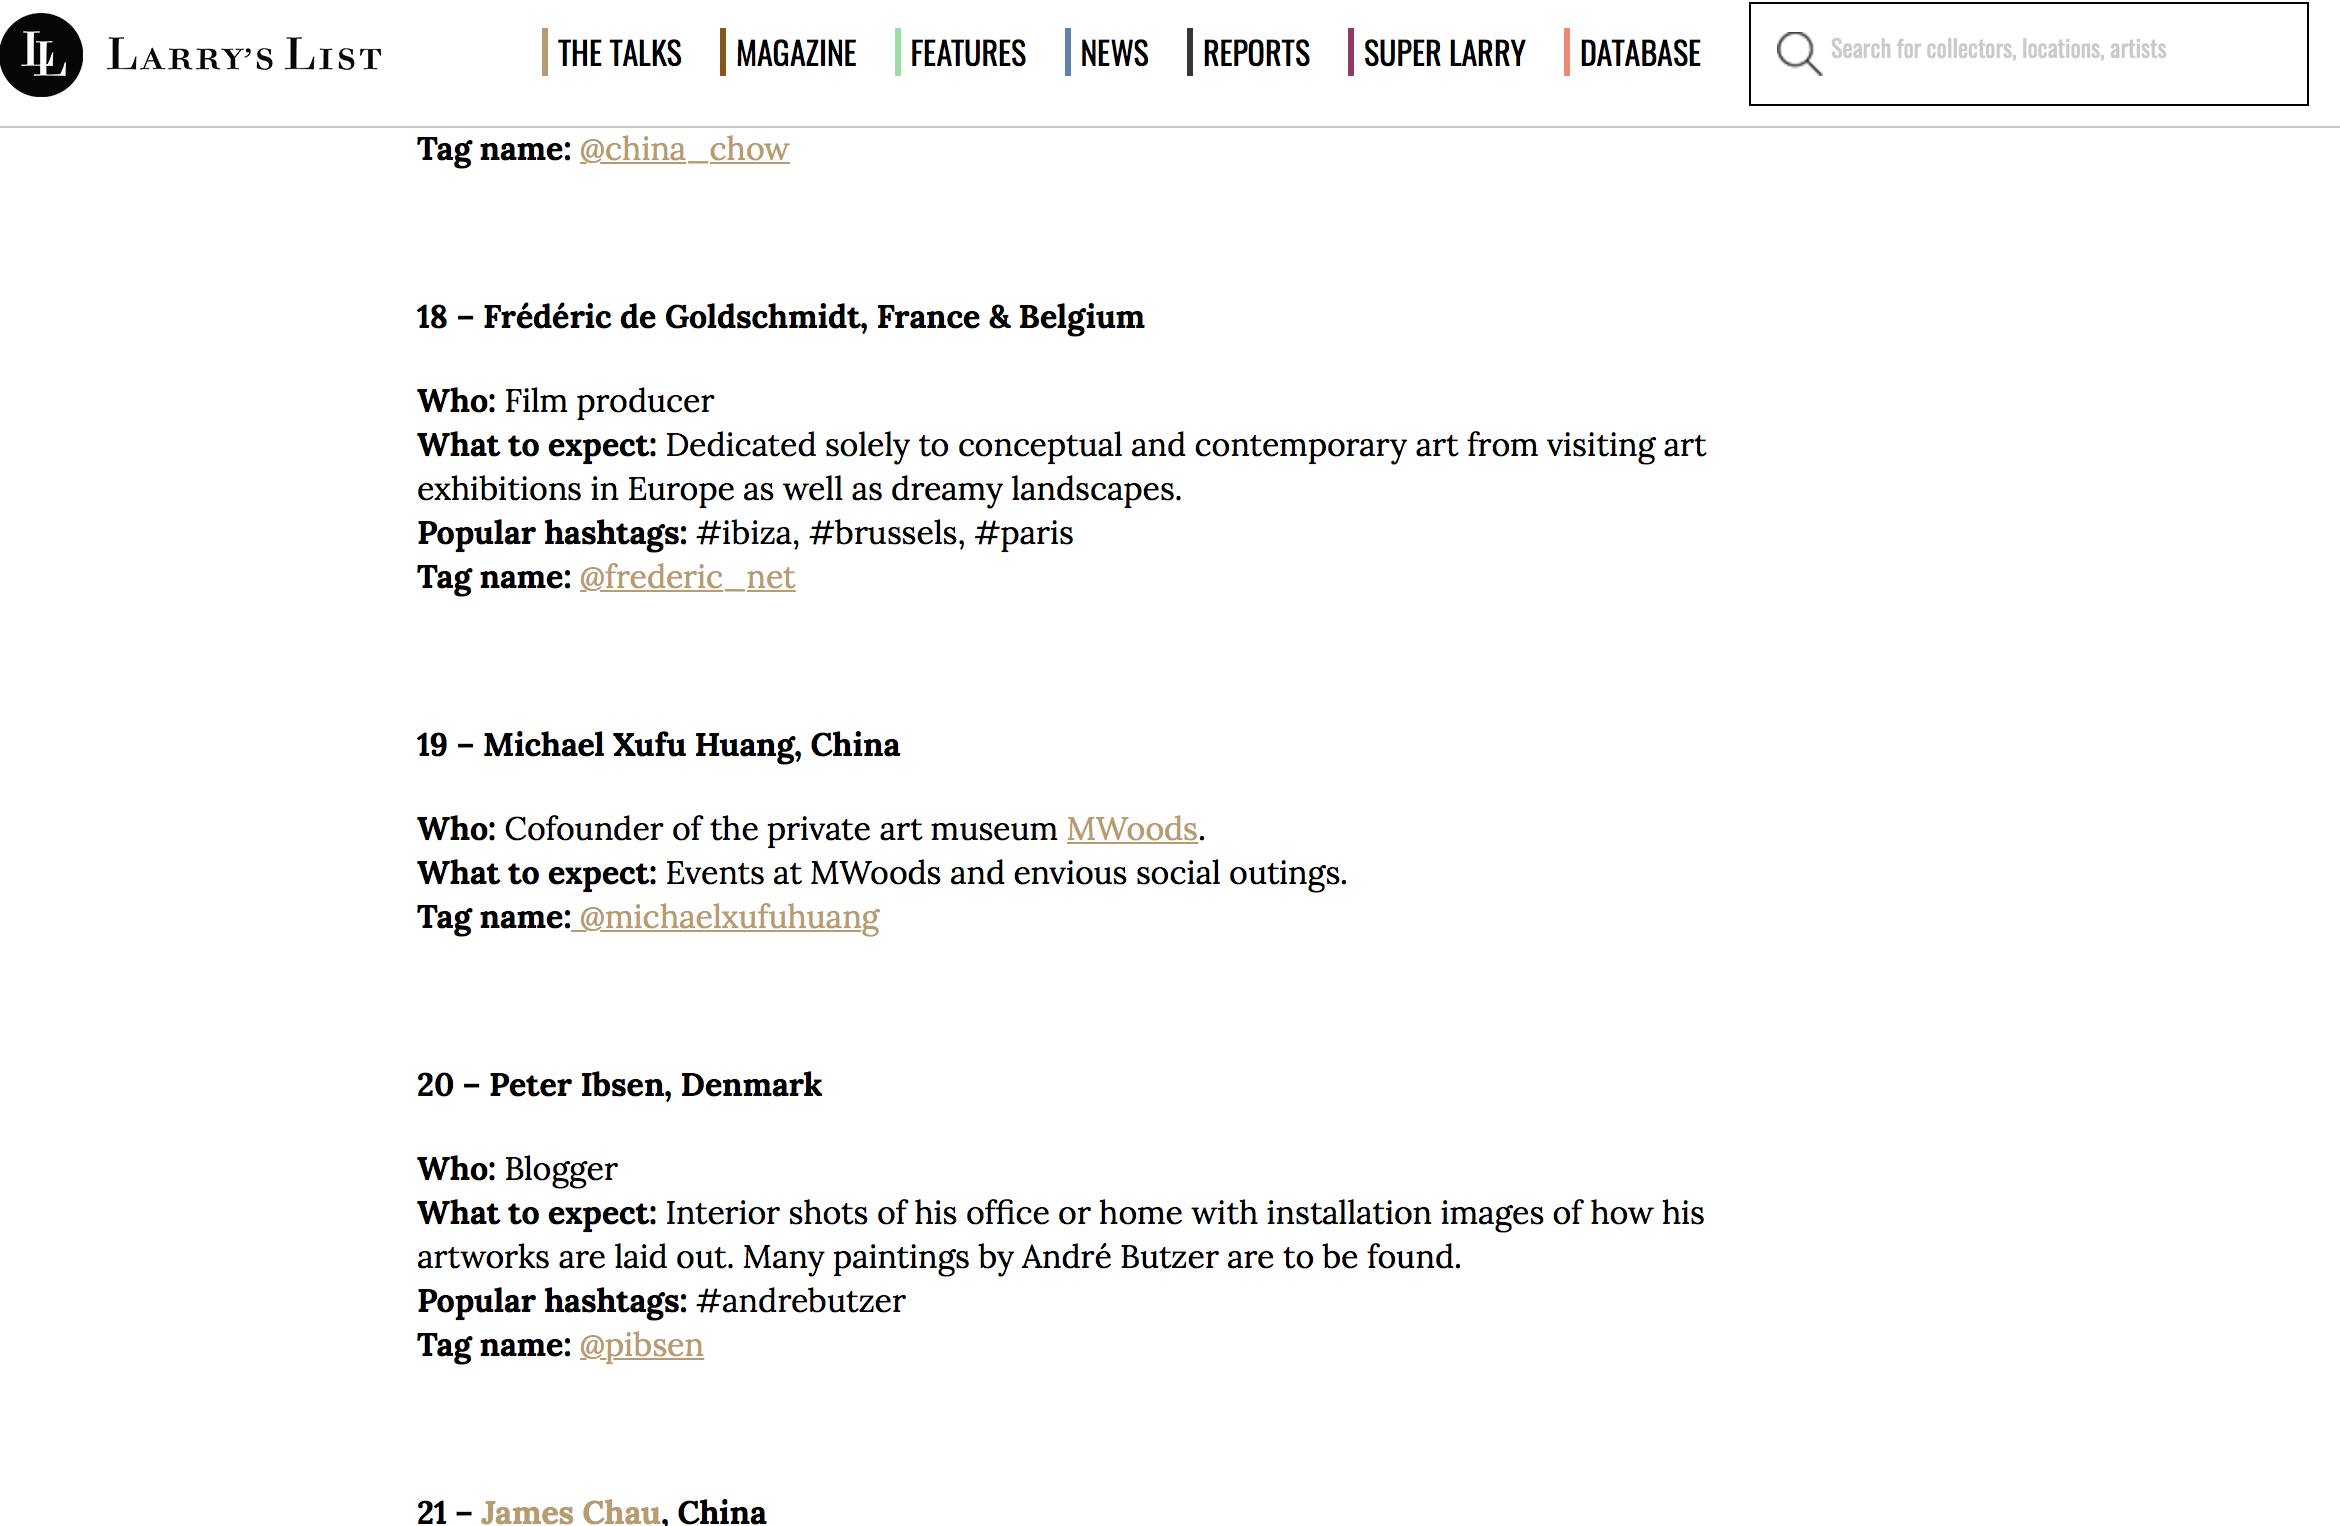Open The Talks menu item

tap(619, 53)
